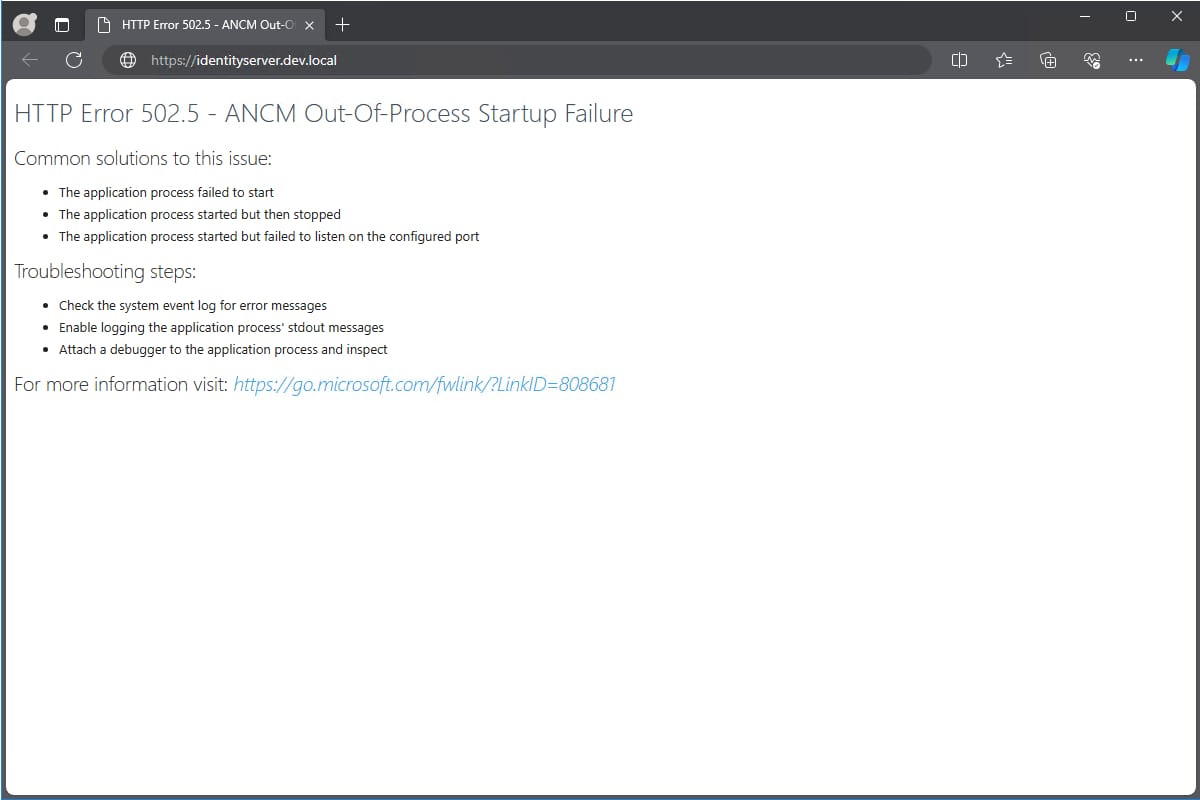Screen dimensions: 1200x800
Task: Open the browser profile avatar
Action: point(25,24)
